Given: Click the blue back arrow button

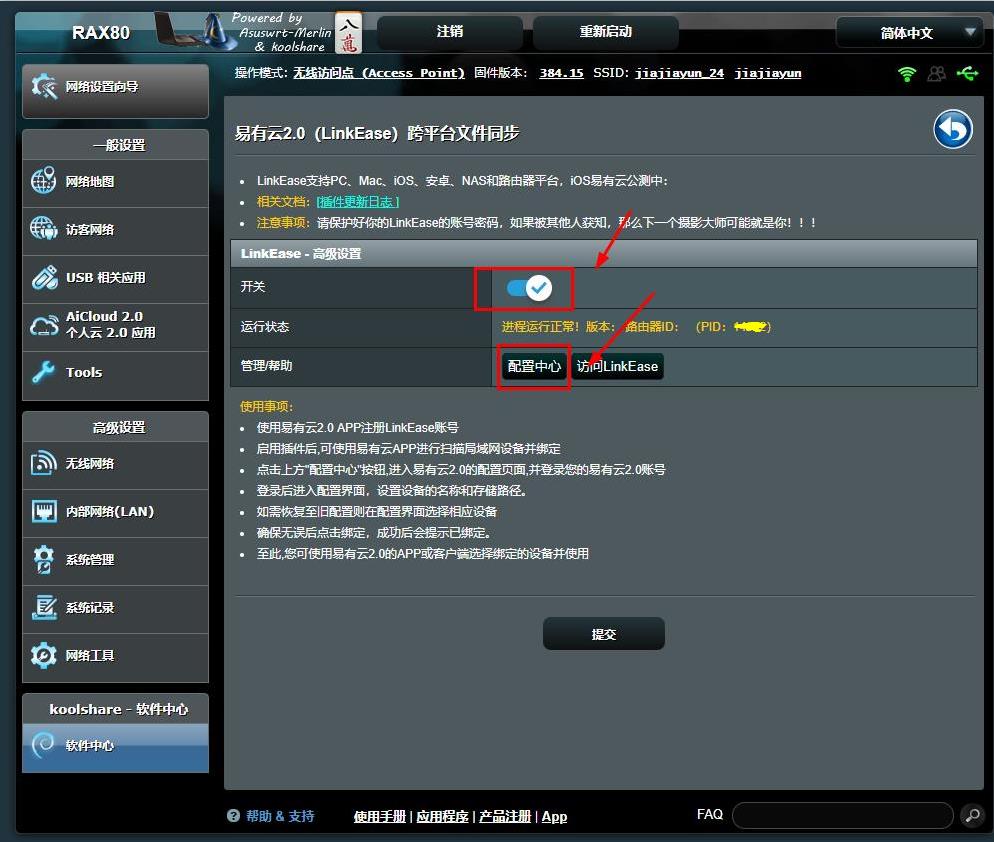Looking at the screenshot, I should coord(953,129).
